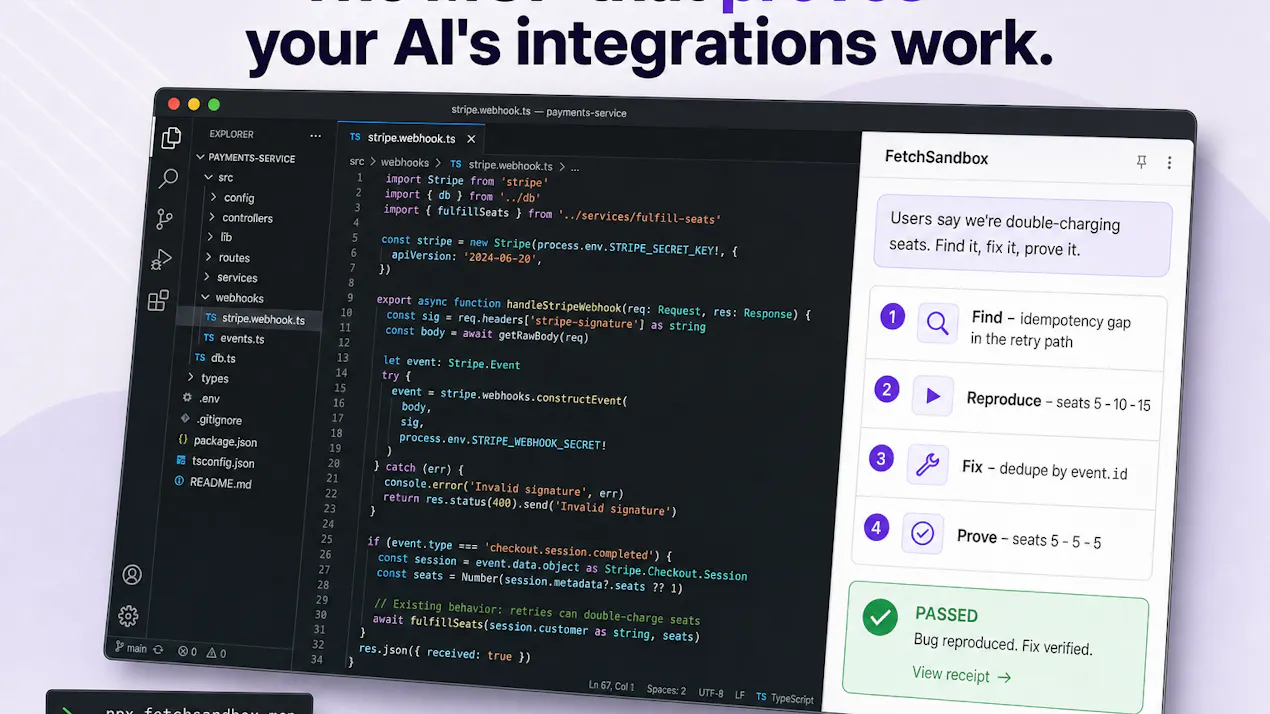Screen dimensions: 1270x714
Task: Close the stripe.webhook.ts editor tab
Action: pos(471,139)
